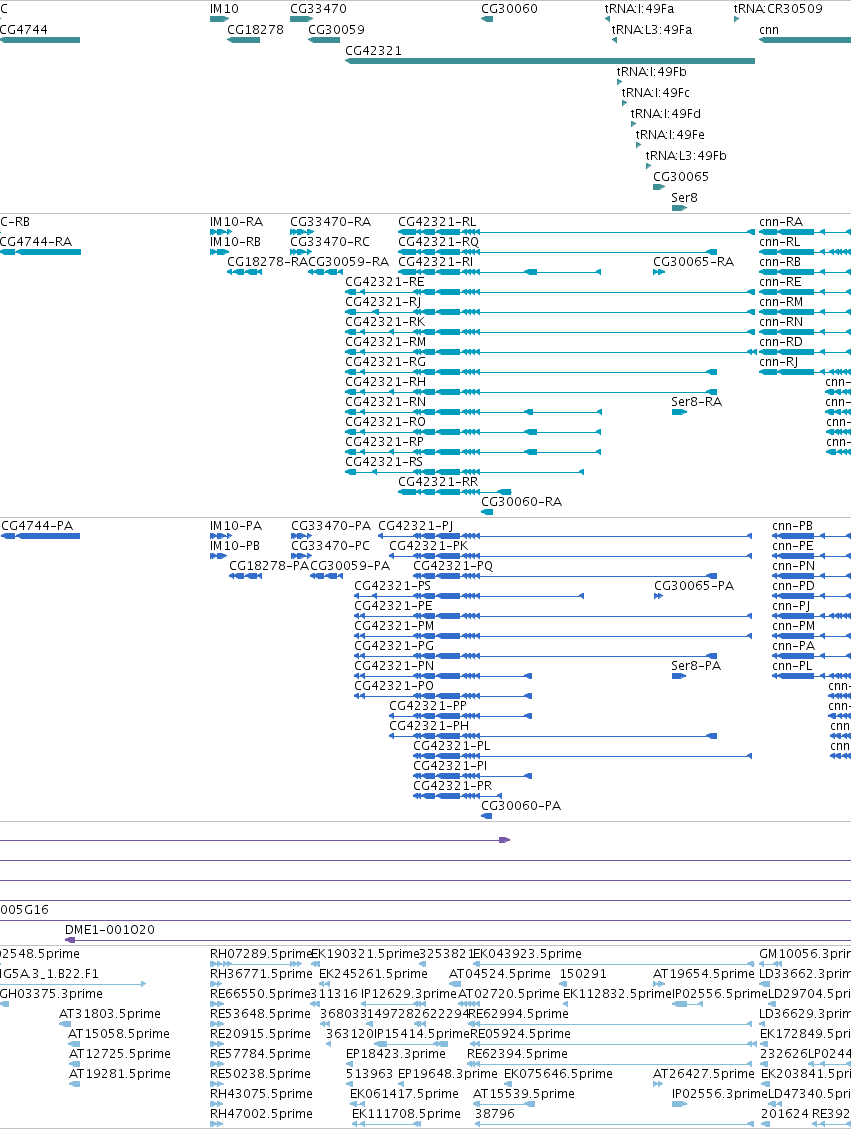Click protein CG42321-PH
This screenshot has width=851, height=1129.
pyautogui.click(x=428, y=726)
